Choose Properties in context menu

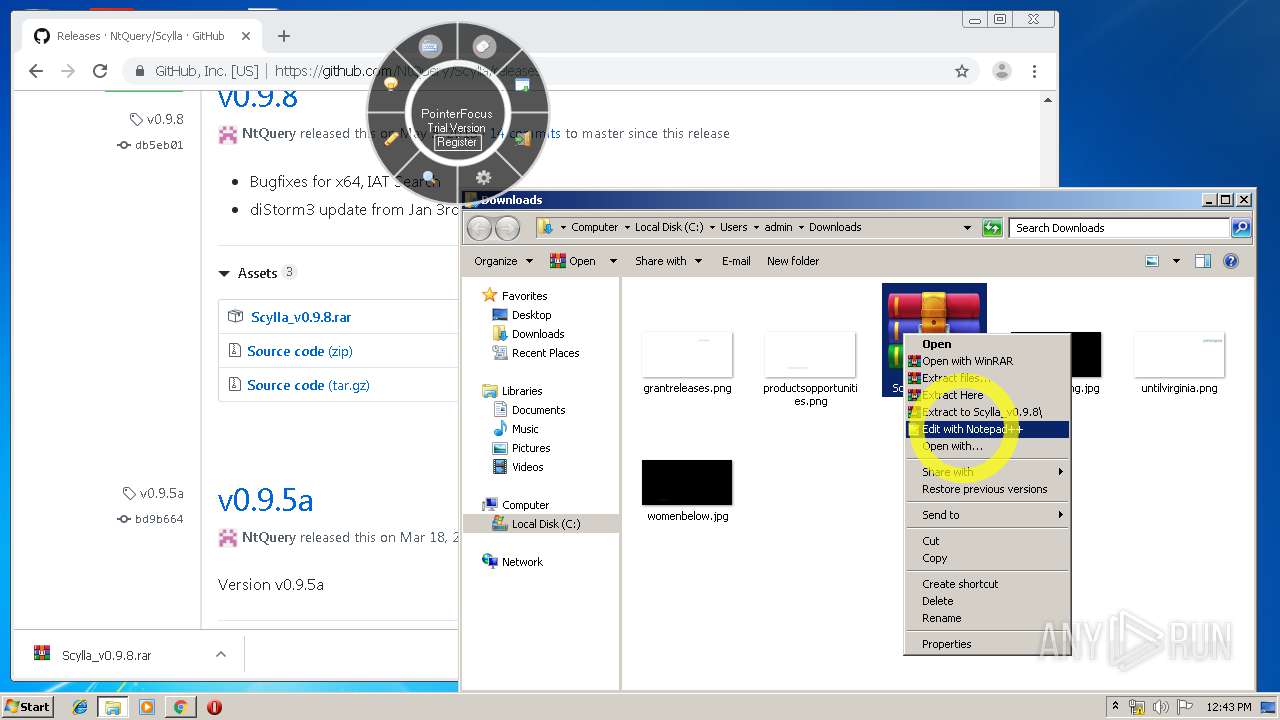987,644
